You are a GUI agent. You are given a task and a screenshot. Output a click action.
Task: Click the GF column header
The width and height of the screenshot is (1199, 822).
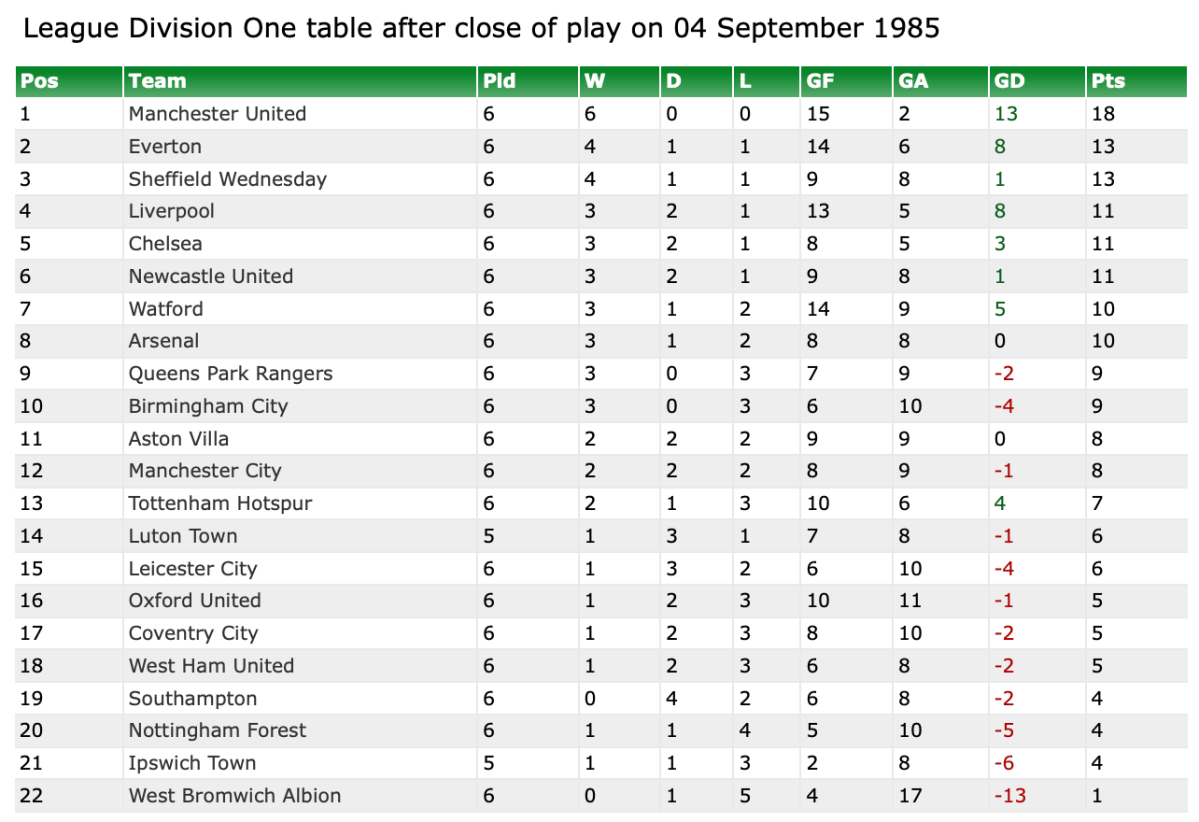(x=820, y=82)
